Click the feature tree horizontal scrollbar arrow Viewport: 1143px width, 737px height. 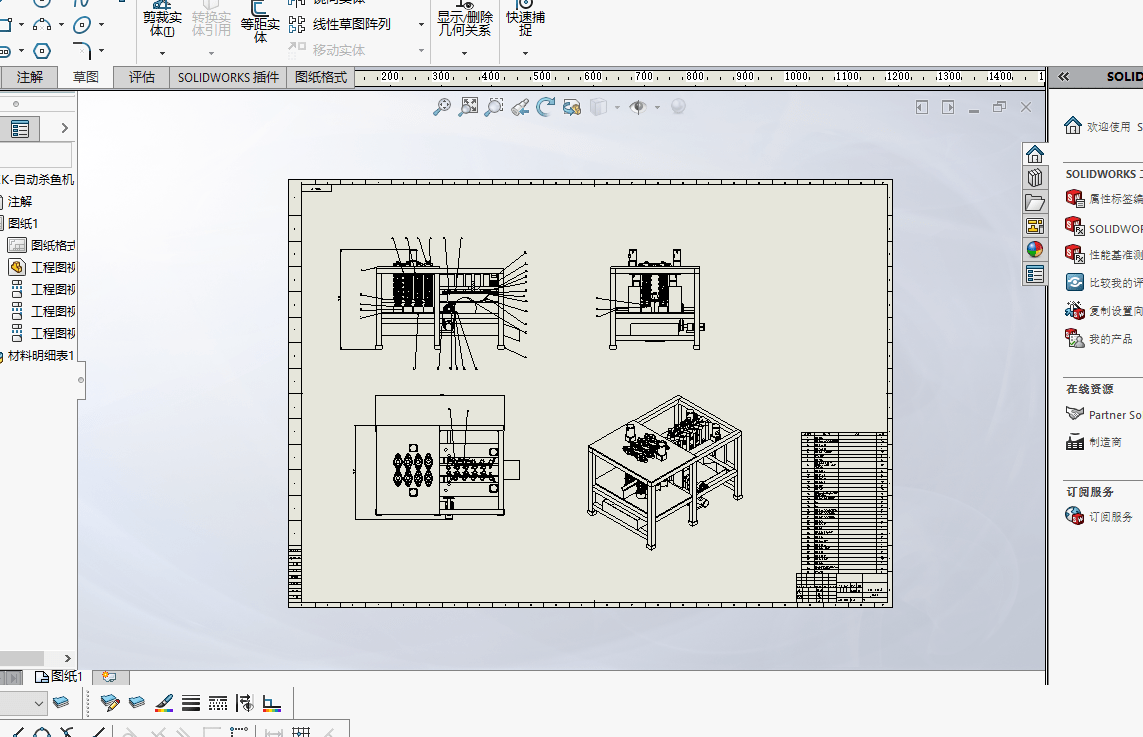tap(67, 658)
